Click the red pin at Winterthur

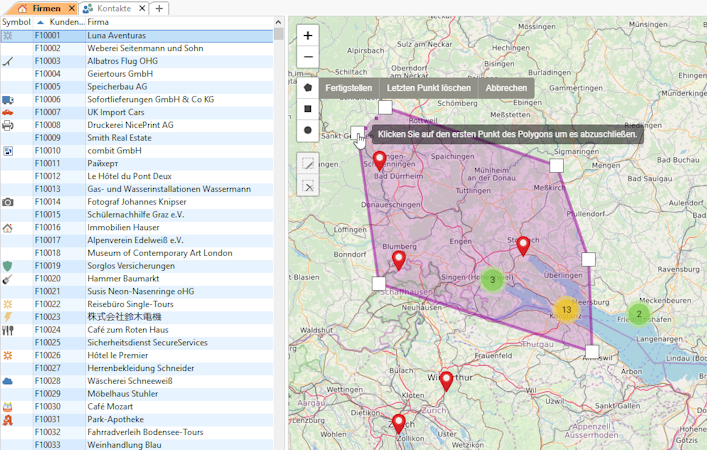(446, 381)
